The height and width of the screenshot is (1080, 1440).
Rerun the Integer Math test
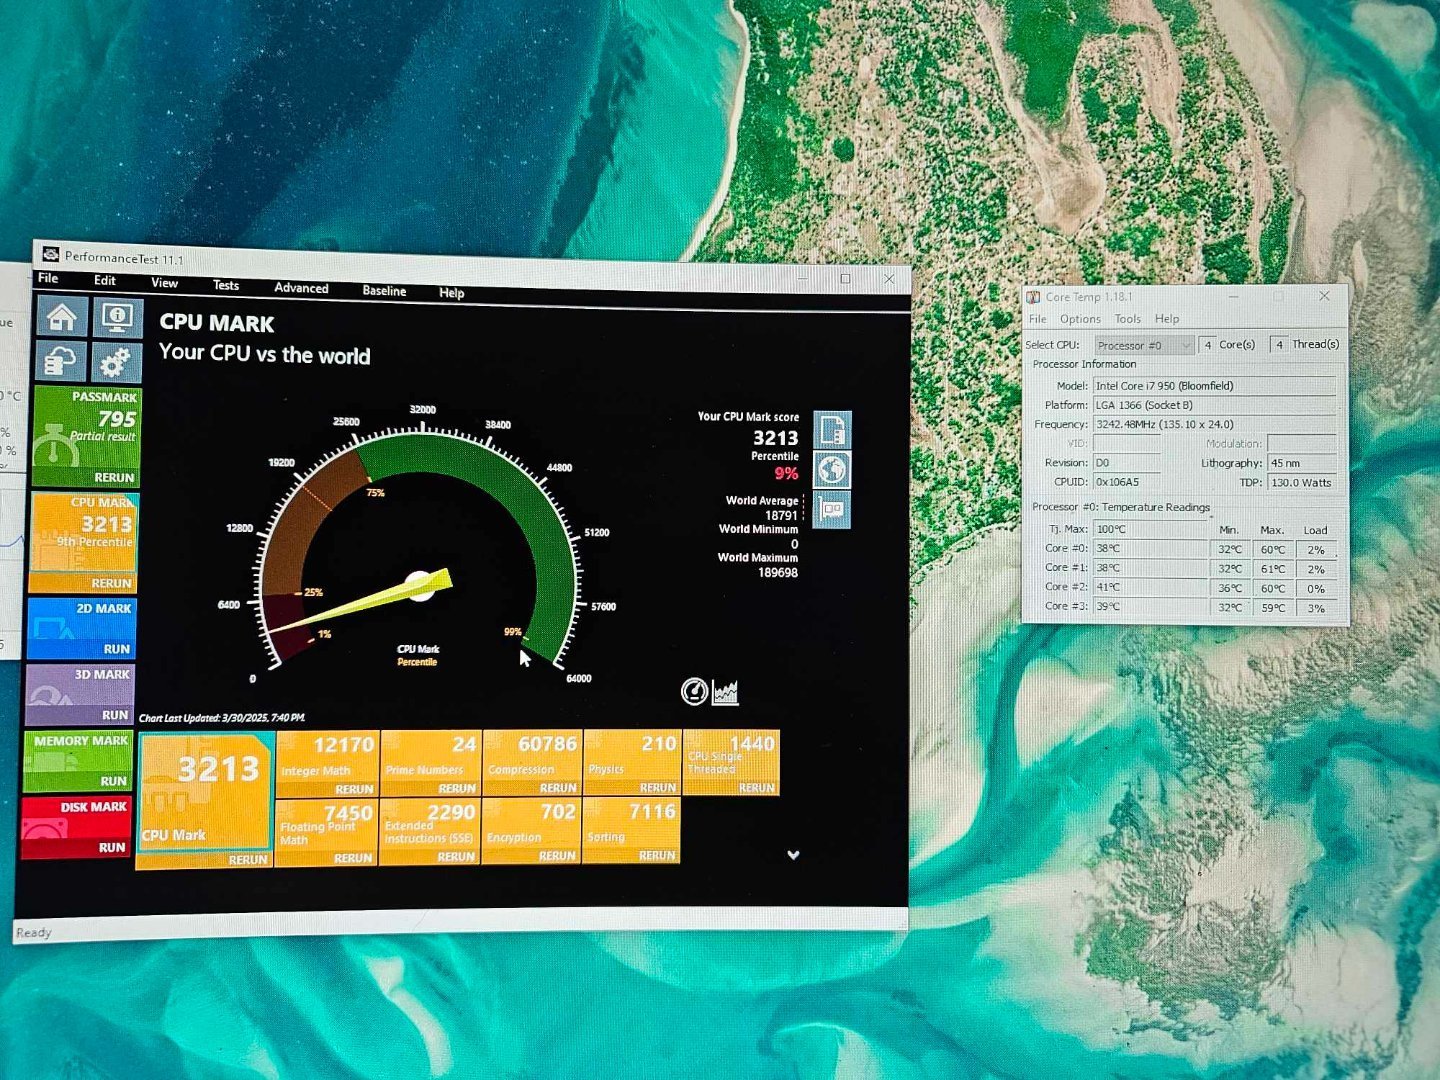(x=354, y=789)
